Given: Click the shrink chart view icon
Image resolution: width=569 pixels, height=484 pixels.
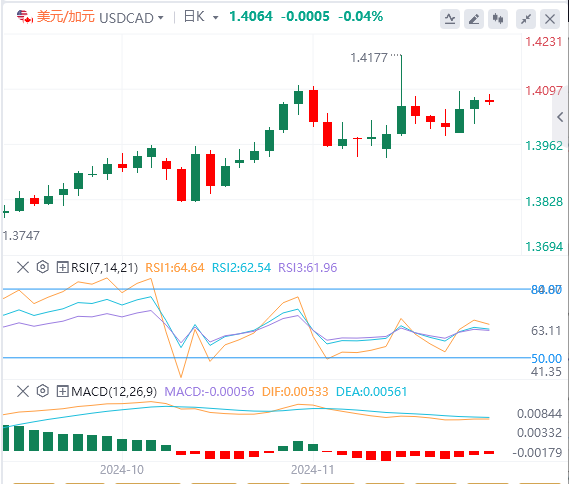Looking at the screenshot, I should coord(526,19).
